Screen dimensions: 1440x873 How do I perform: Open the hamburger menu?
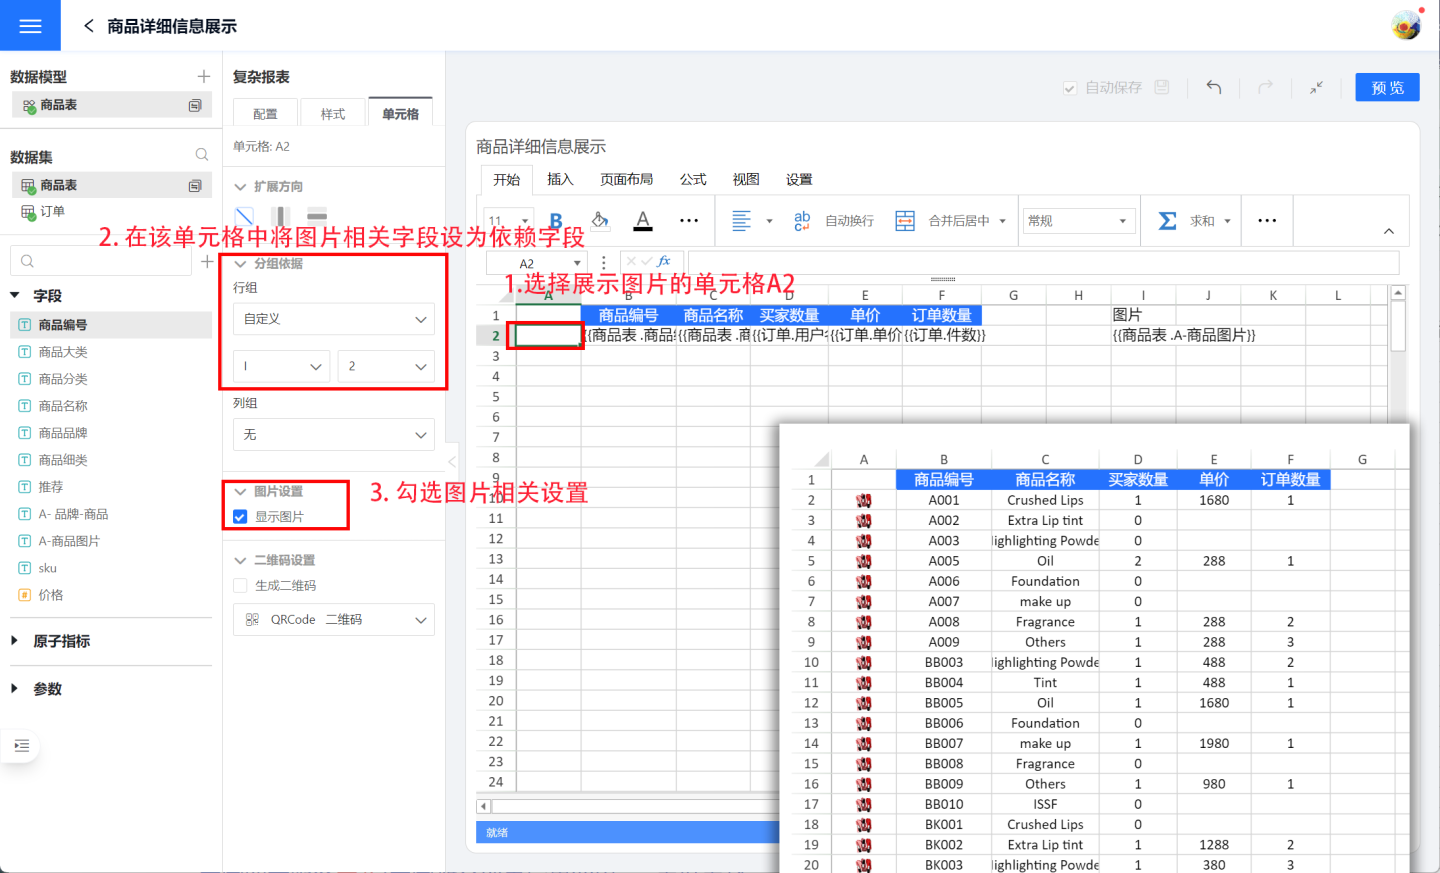point(30,26)
